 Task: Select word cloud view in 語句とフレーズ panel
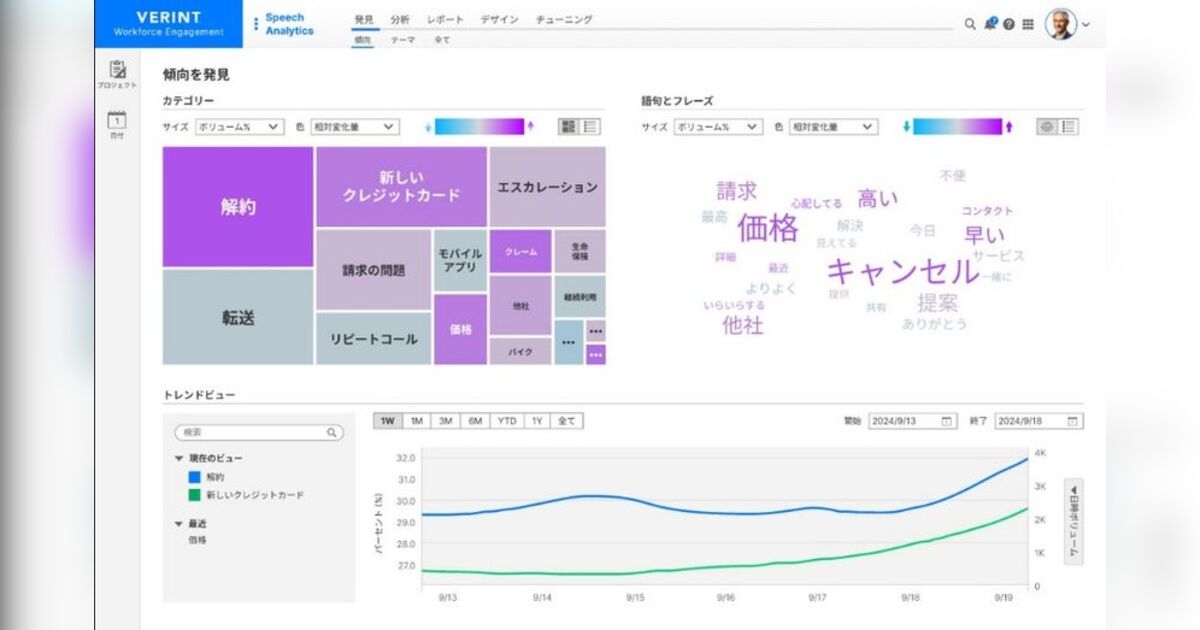click(x=1047, y=127)
